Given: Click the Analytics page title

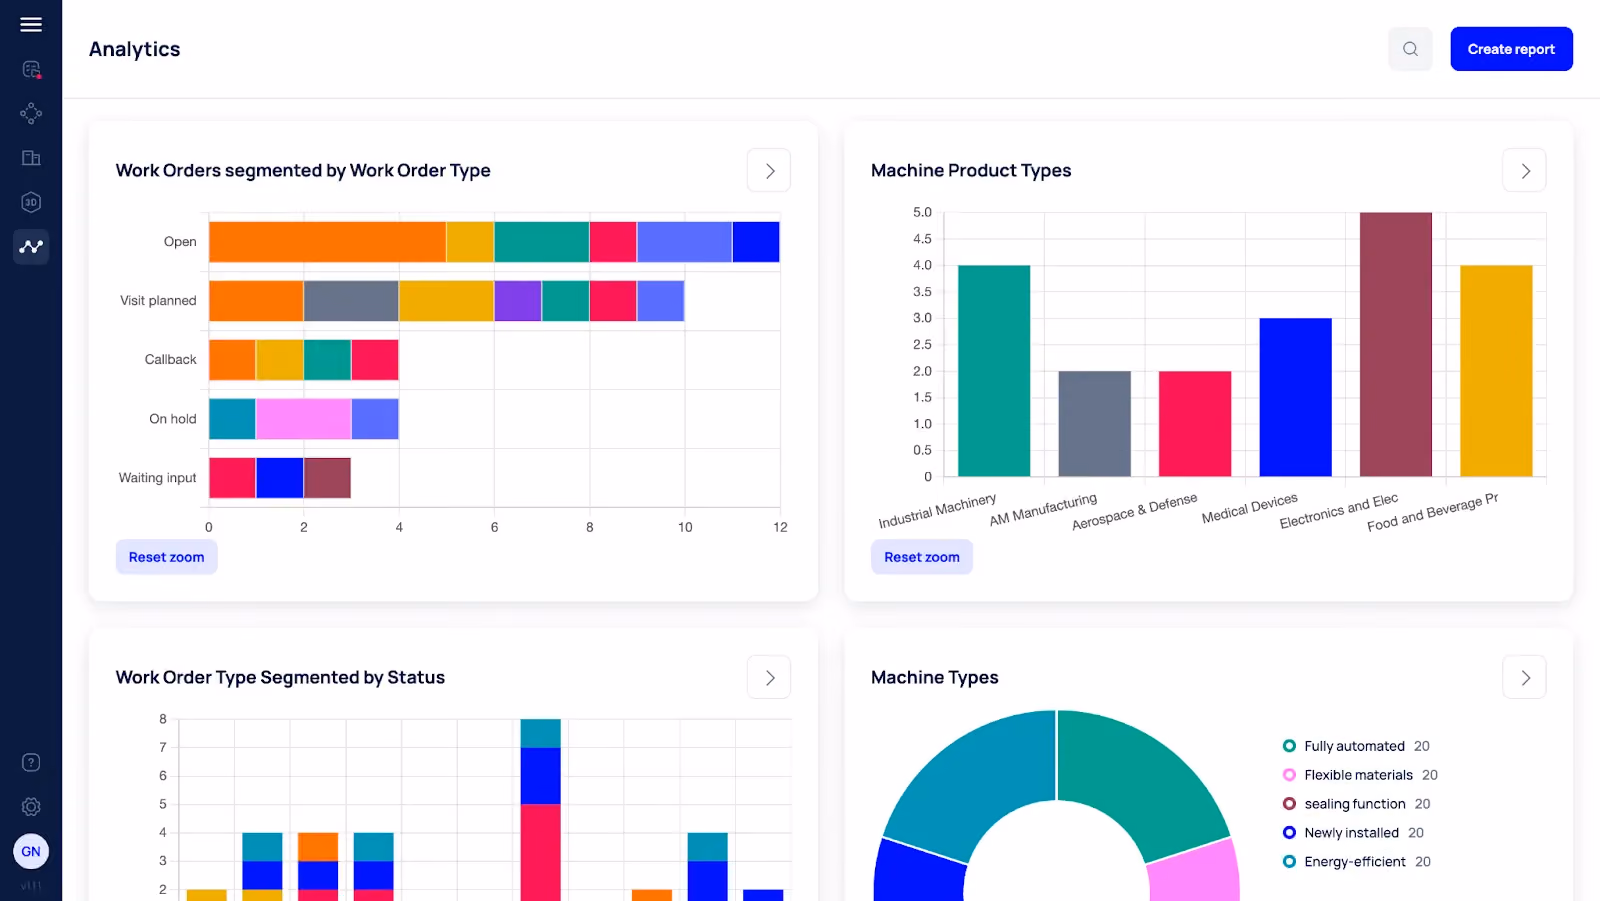Looking at the screenshot, I should click(134, 49).
